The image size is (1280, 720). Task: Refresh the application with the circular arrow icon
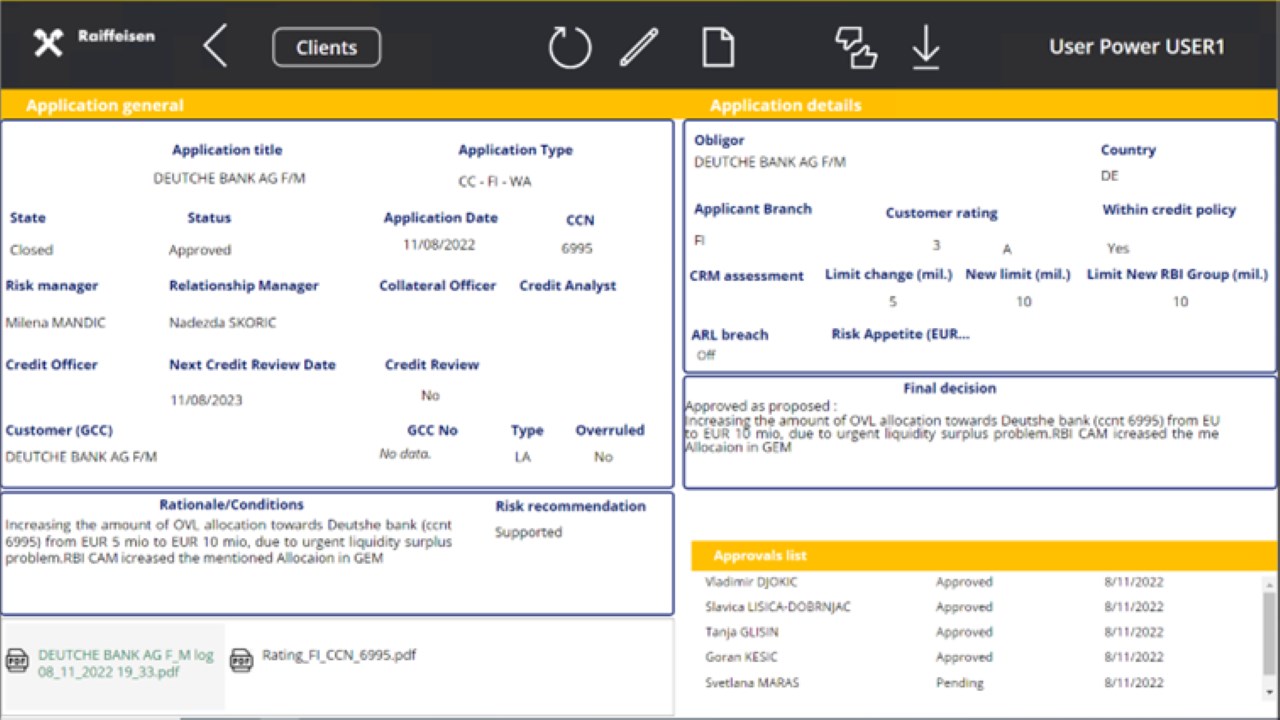tap(570, 47)
